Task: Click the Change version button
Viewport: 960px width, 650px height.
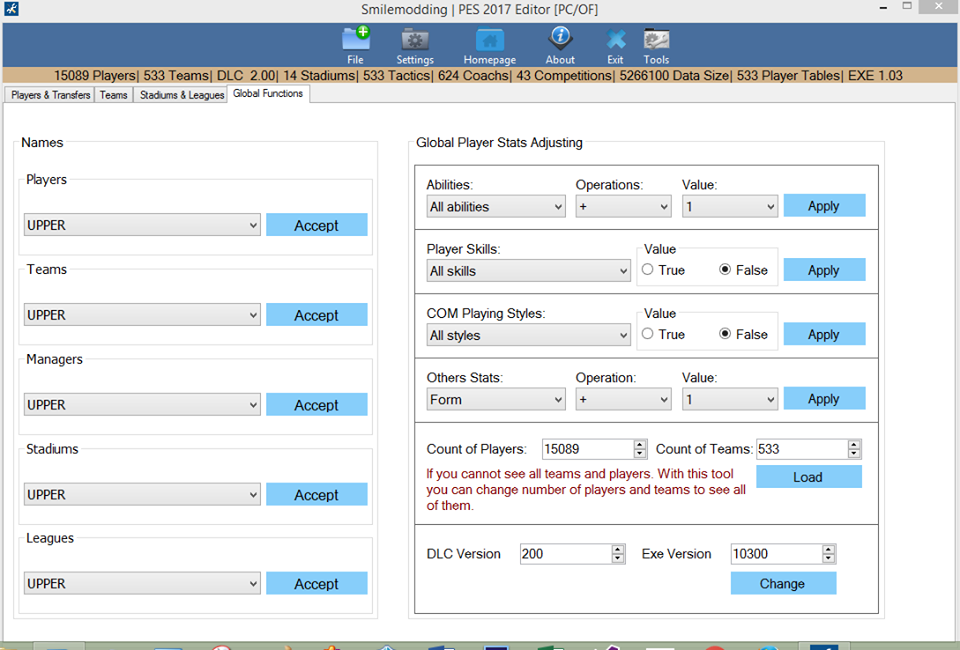Action: 783,583
